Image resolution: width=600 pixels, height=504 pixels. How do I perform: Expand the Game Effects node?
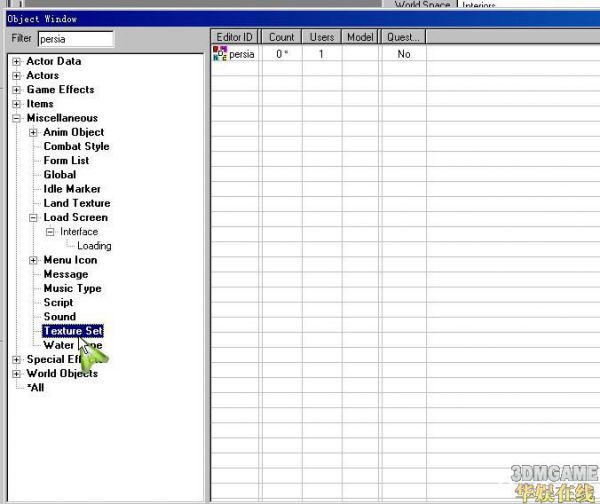coord(16,90)
